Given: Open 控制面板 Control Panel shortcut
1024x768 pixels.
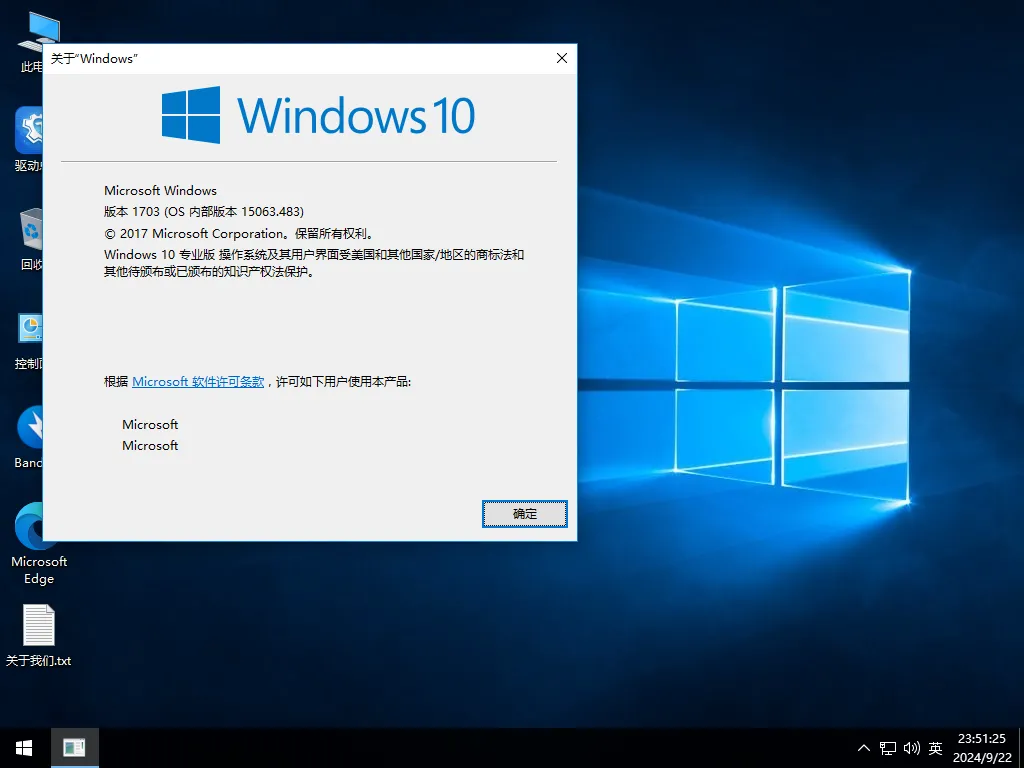Looking at the screenshot, I should click(30, 330).
